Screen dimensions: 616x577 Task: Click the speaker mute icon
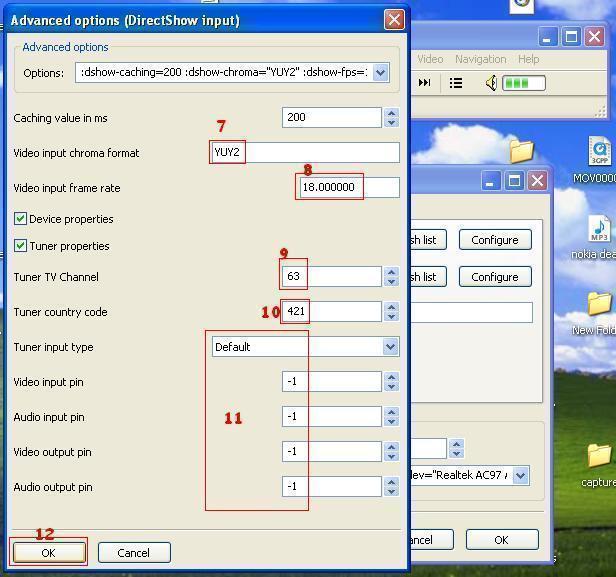tap(490, 83)
